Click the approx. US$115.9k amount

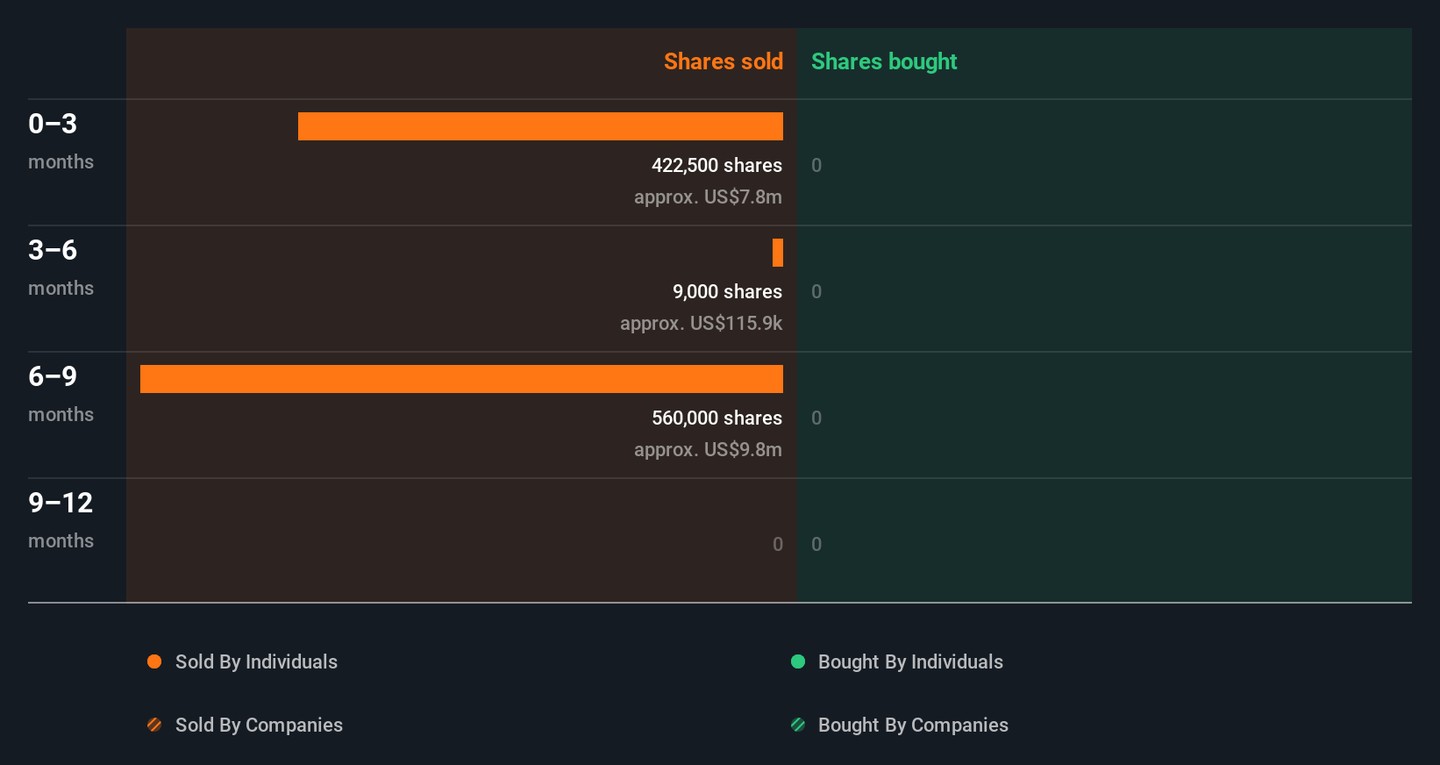[701, 324]
